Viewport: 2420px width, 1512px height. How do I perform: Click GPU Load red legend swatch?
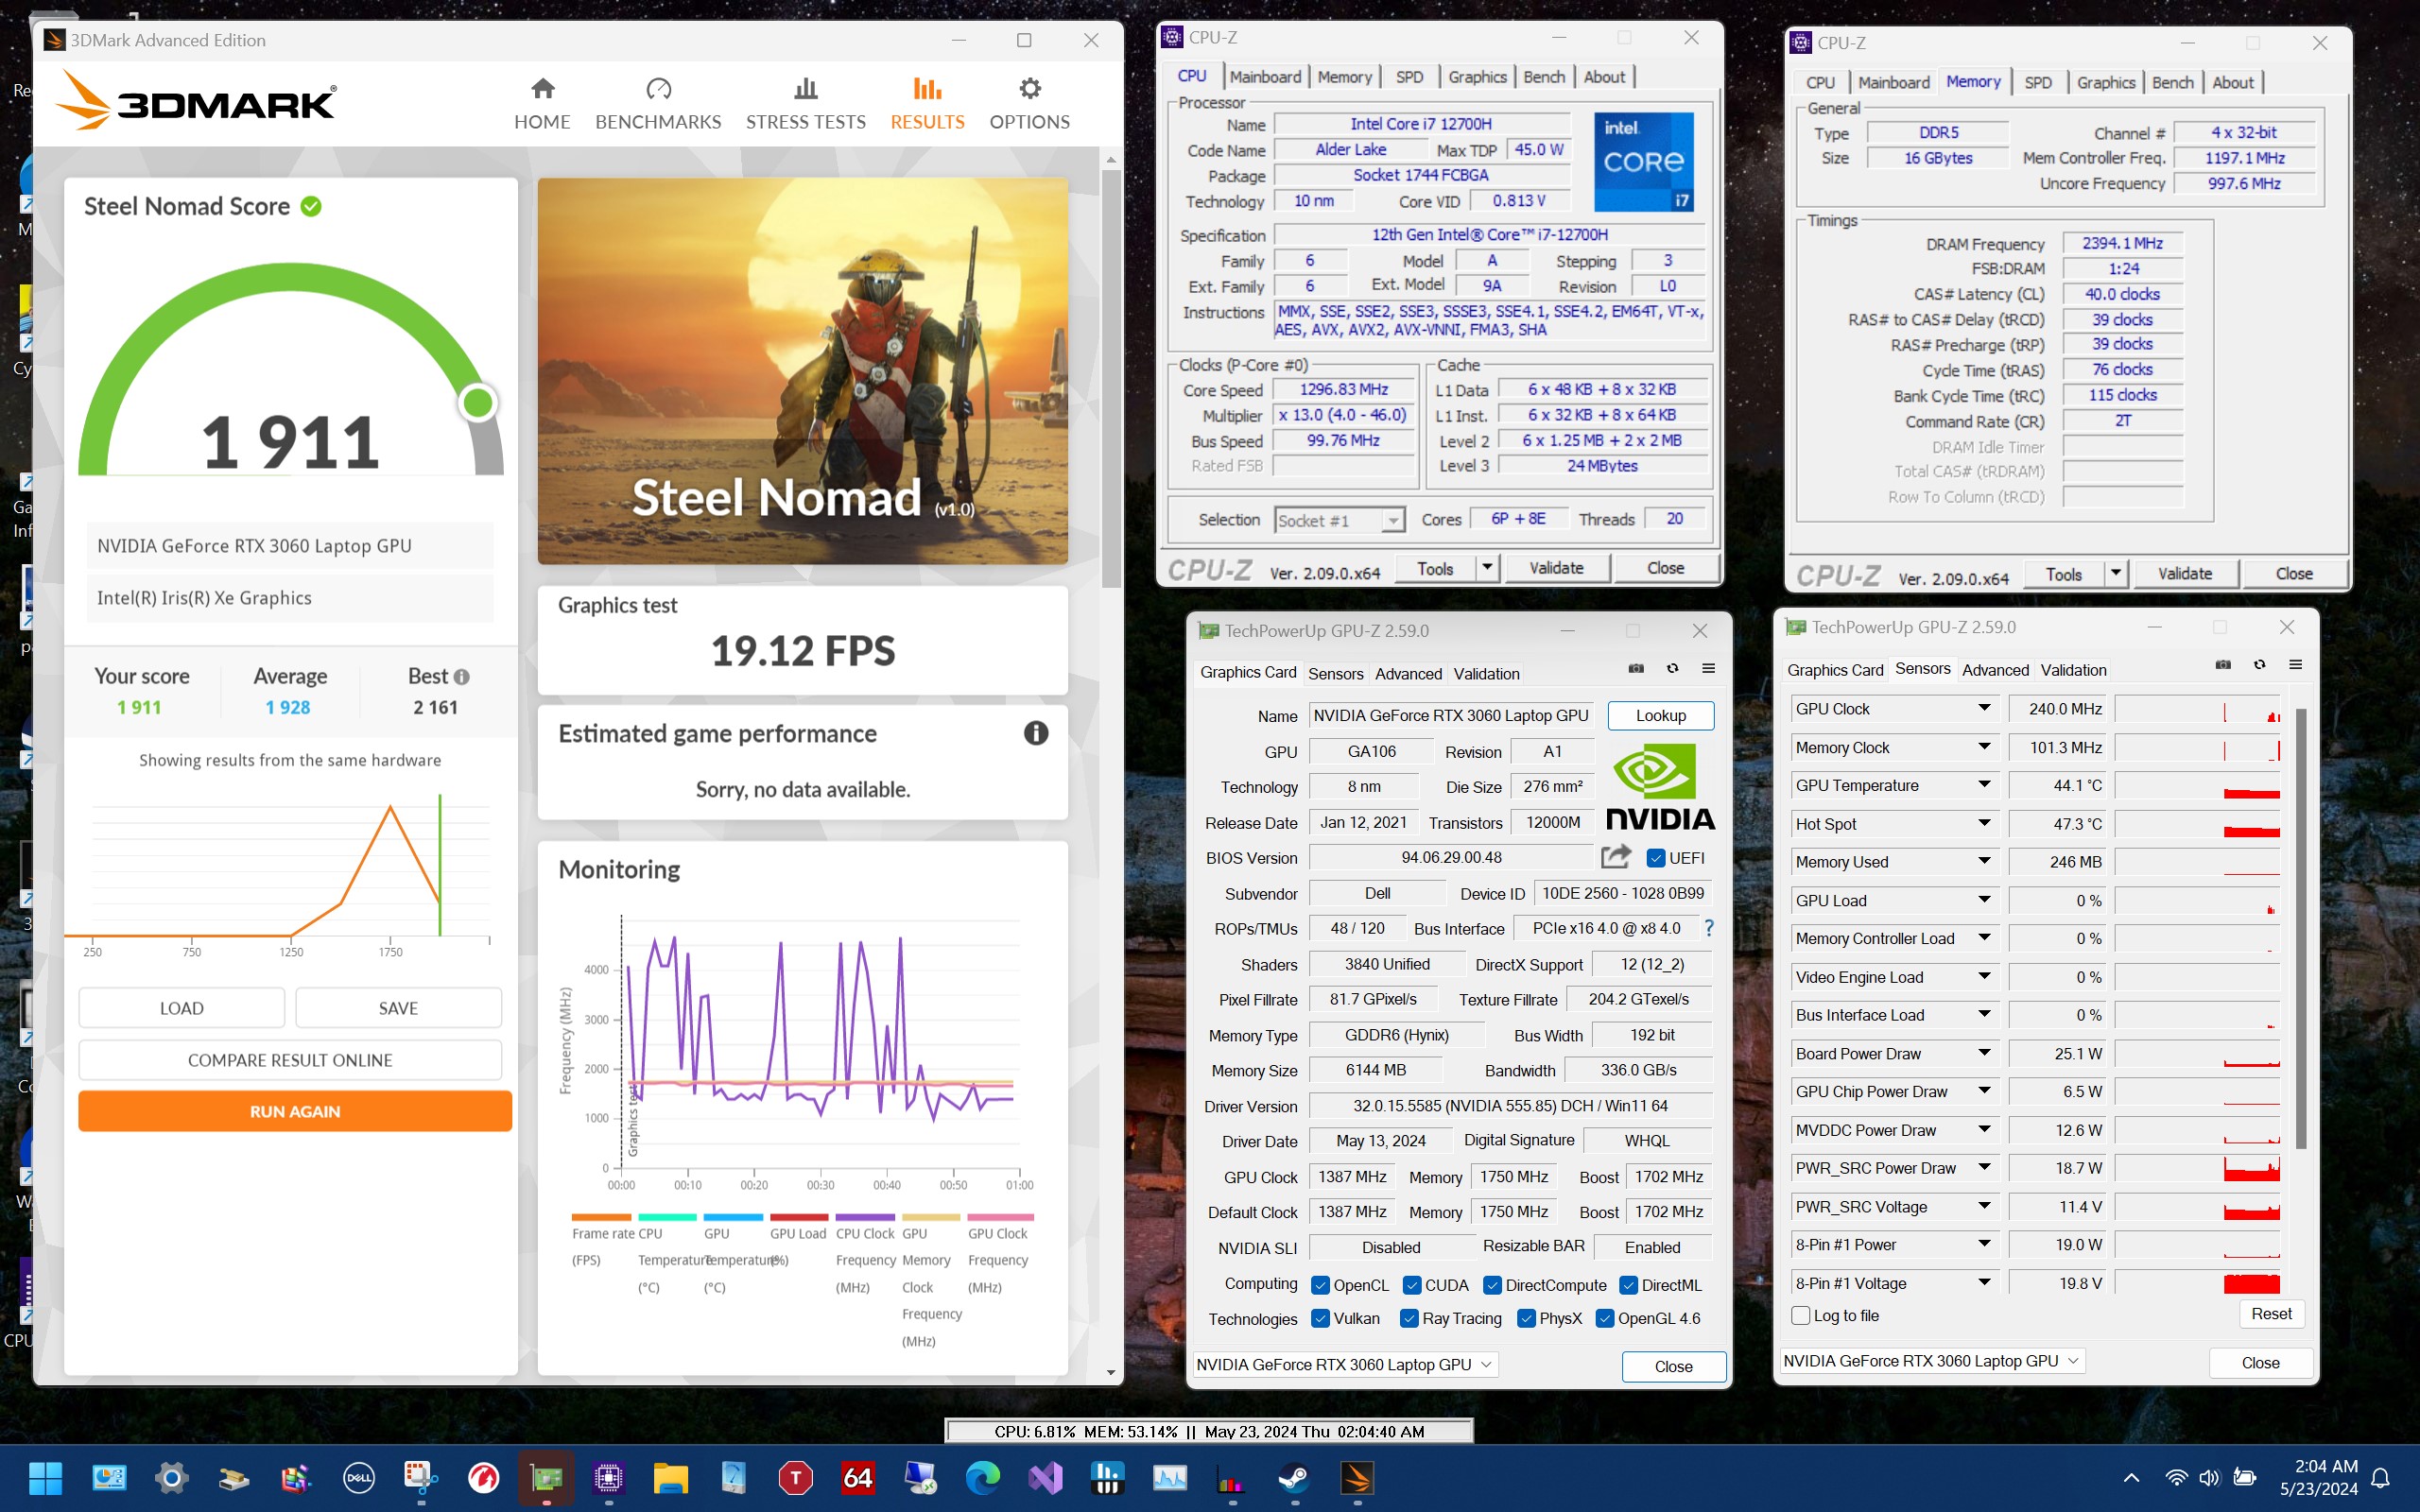(x=799, y=1217)
